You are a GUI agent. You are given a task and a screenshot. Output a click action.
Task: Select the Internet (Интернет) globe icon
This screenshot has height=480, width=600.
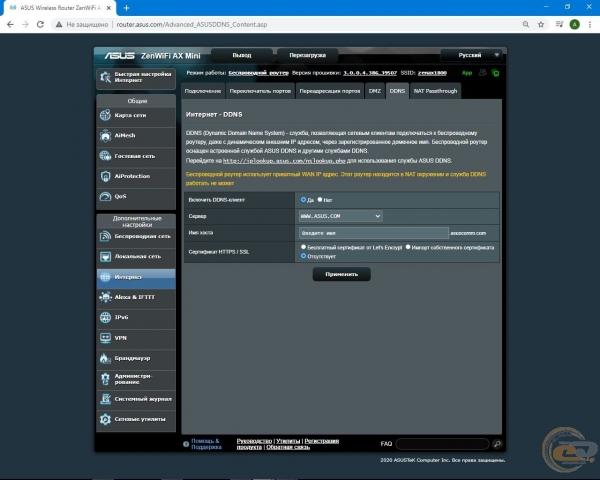click(105, 277)
